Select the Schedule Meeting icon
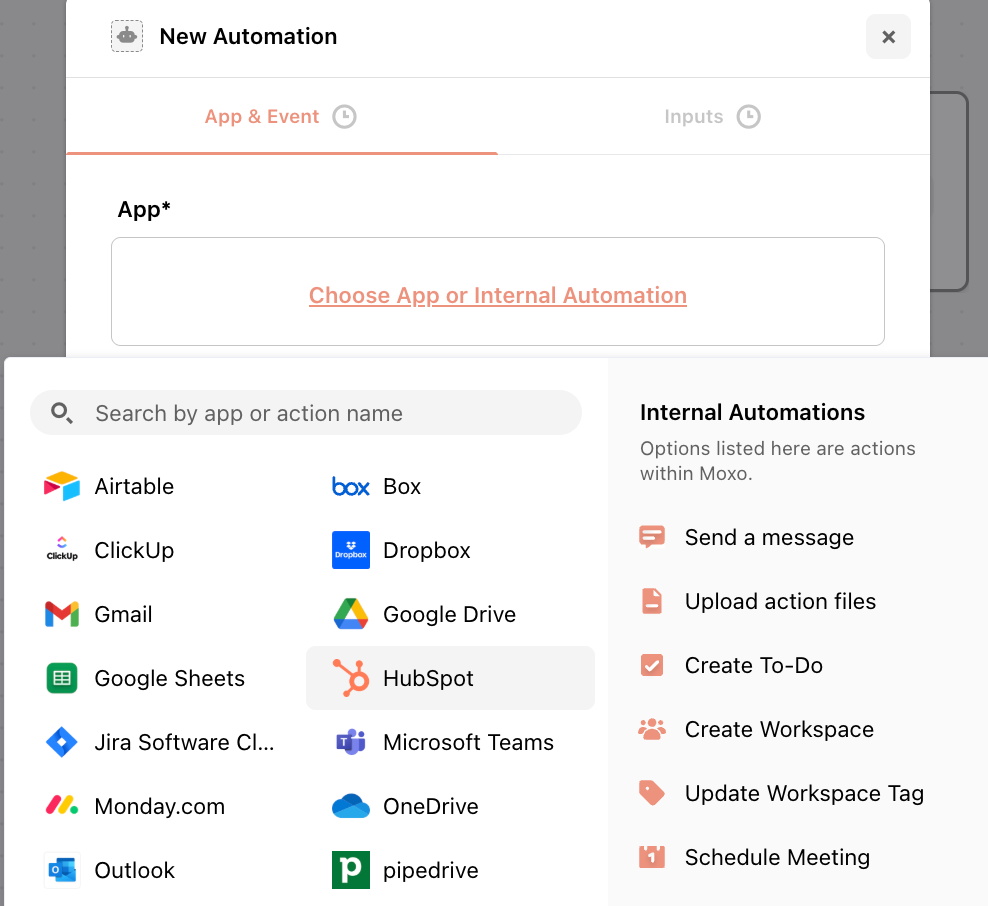Screen dimensions: 988x906 coord(651,857)
